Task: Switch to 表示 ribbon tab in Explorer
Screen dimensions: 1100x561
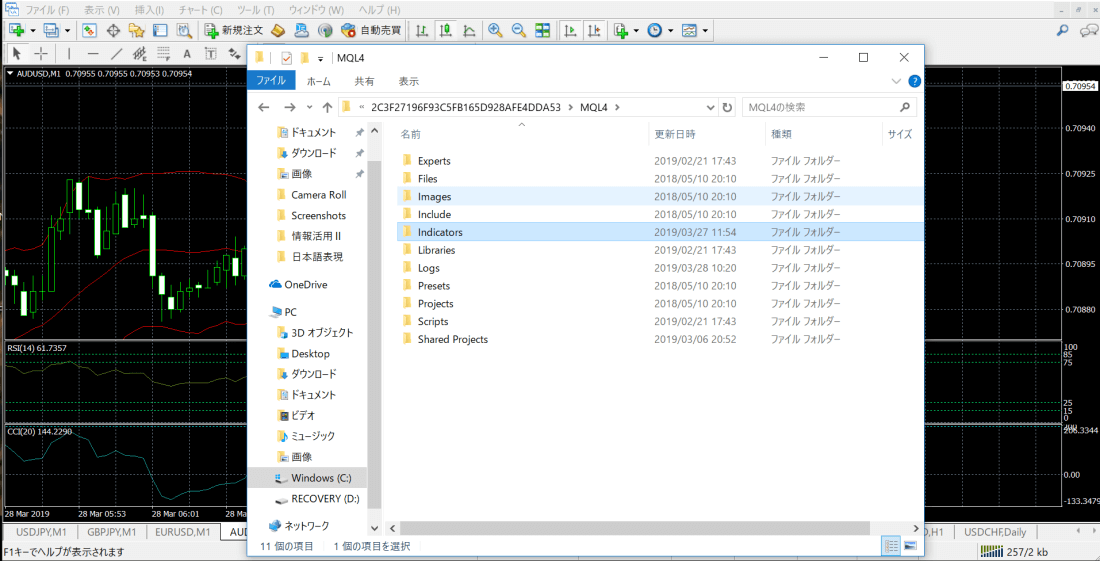Action: pos(408,81)
